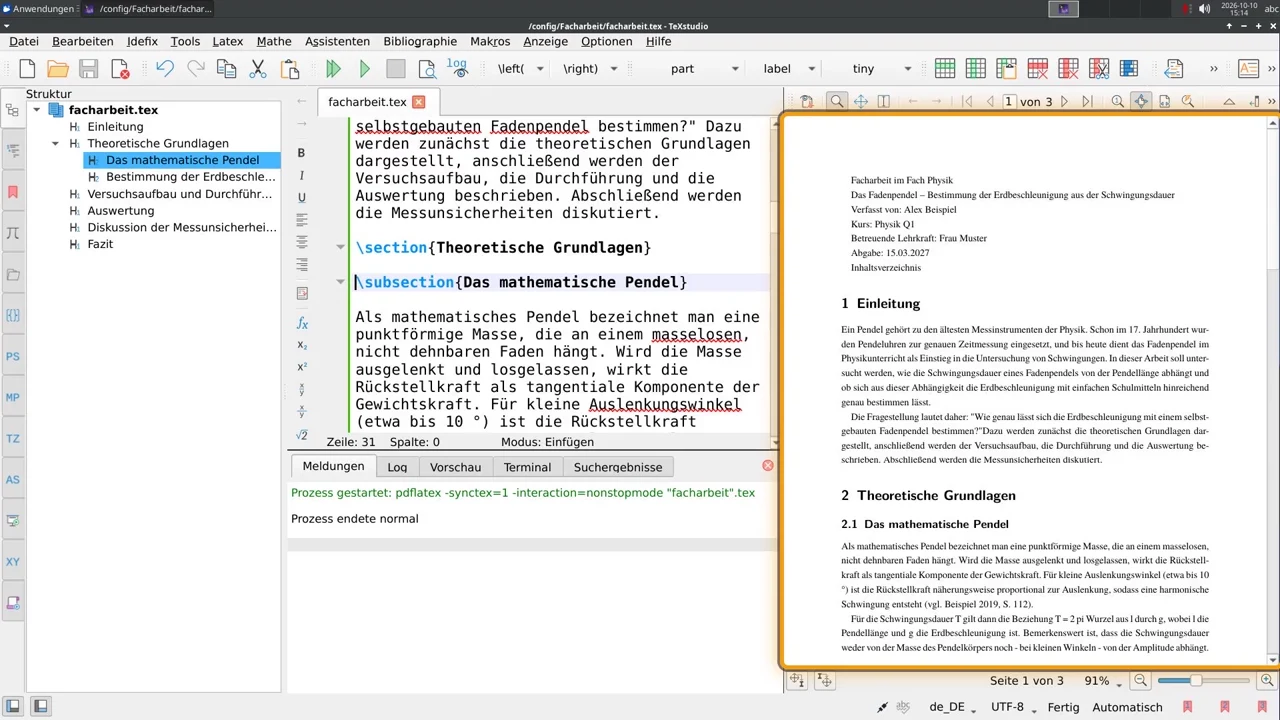Select the Fazit section in the structure
Screen dimensions: 1280x720
(x=100, y=244)
